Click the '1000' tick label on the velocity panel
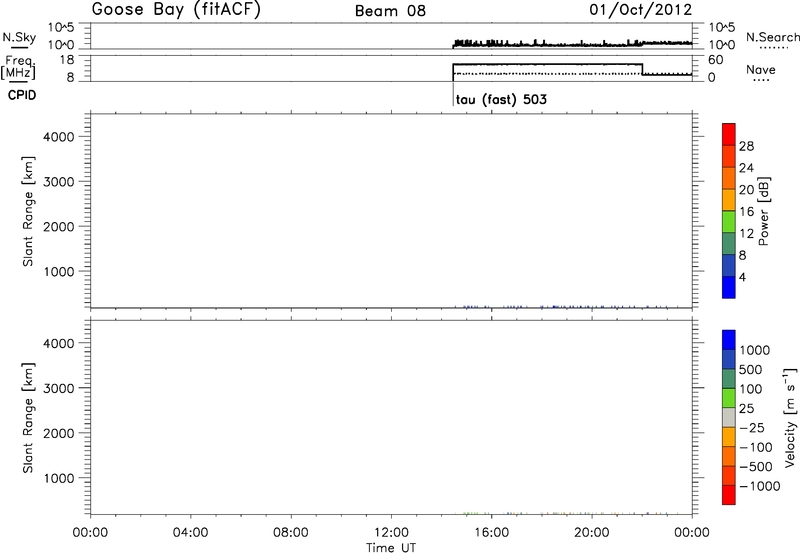The width and height of the screenshot is (800, 554). [x=59, y=478]
